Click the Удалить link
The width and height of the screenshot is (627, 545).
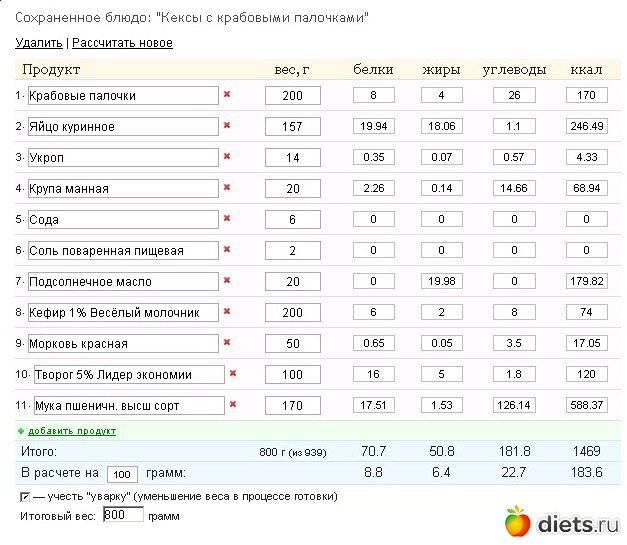click(x=39, y=43)
